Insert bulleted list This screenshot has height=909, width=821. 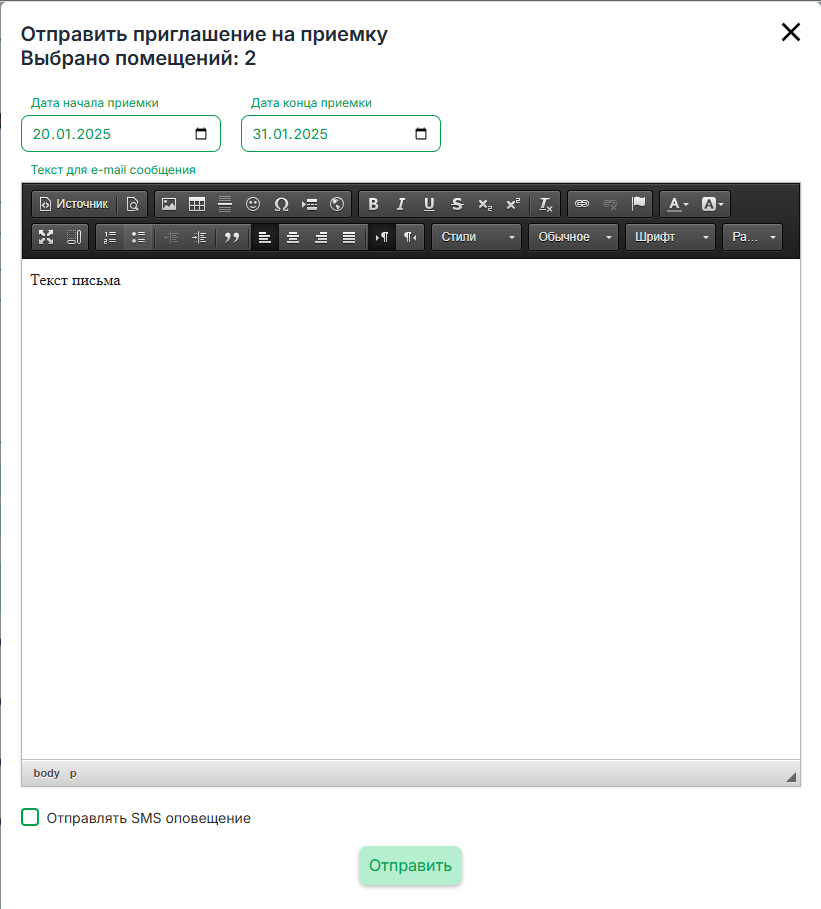pos(138,237)
